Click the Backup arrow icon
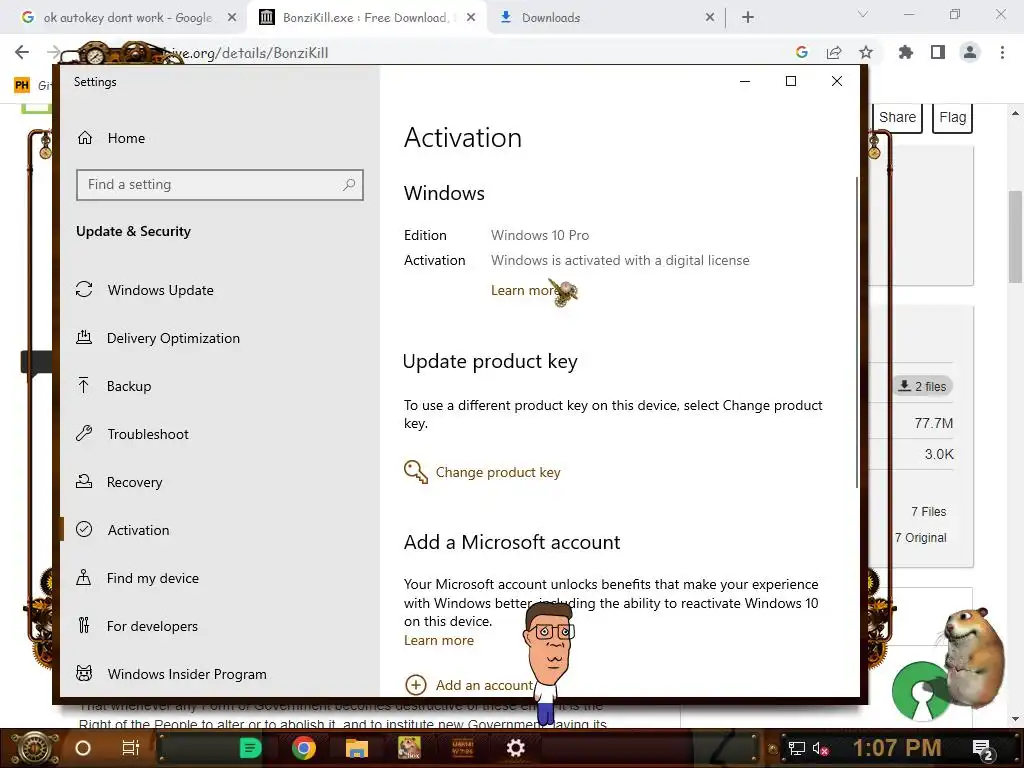The height and width of the screenshot is (768, 1024). tap(84, 385)
